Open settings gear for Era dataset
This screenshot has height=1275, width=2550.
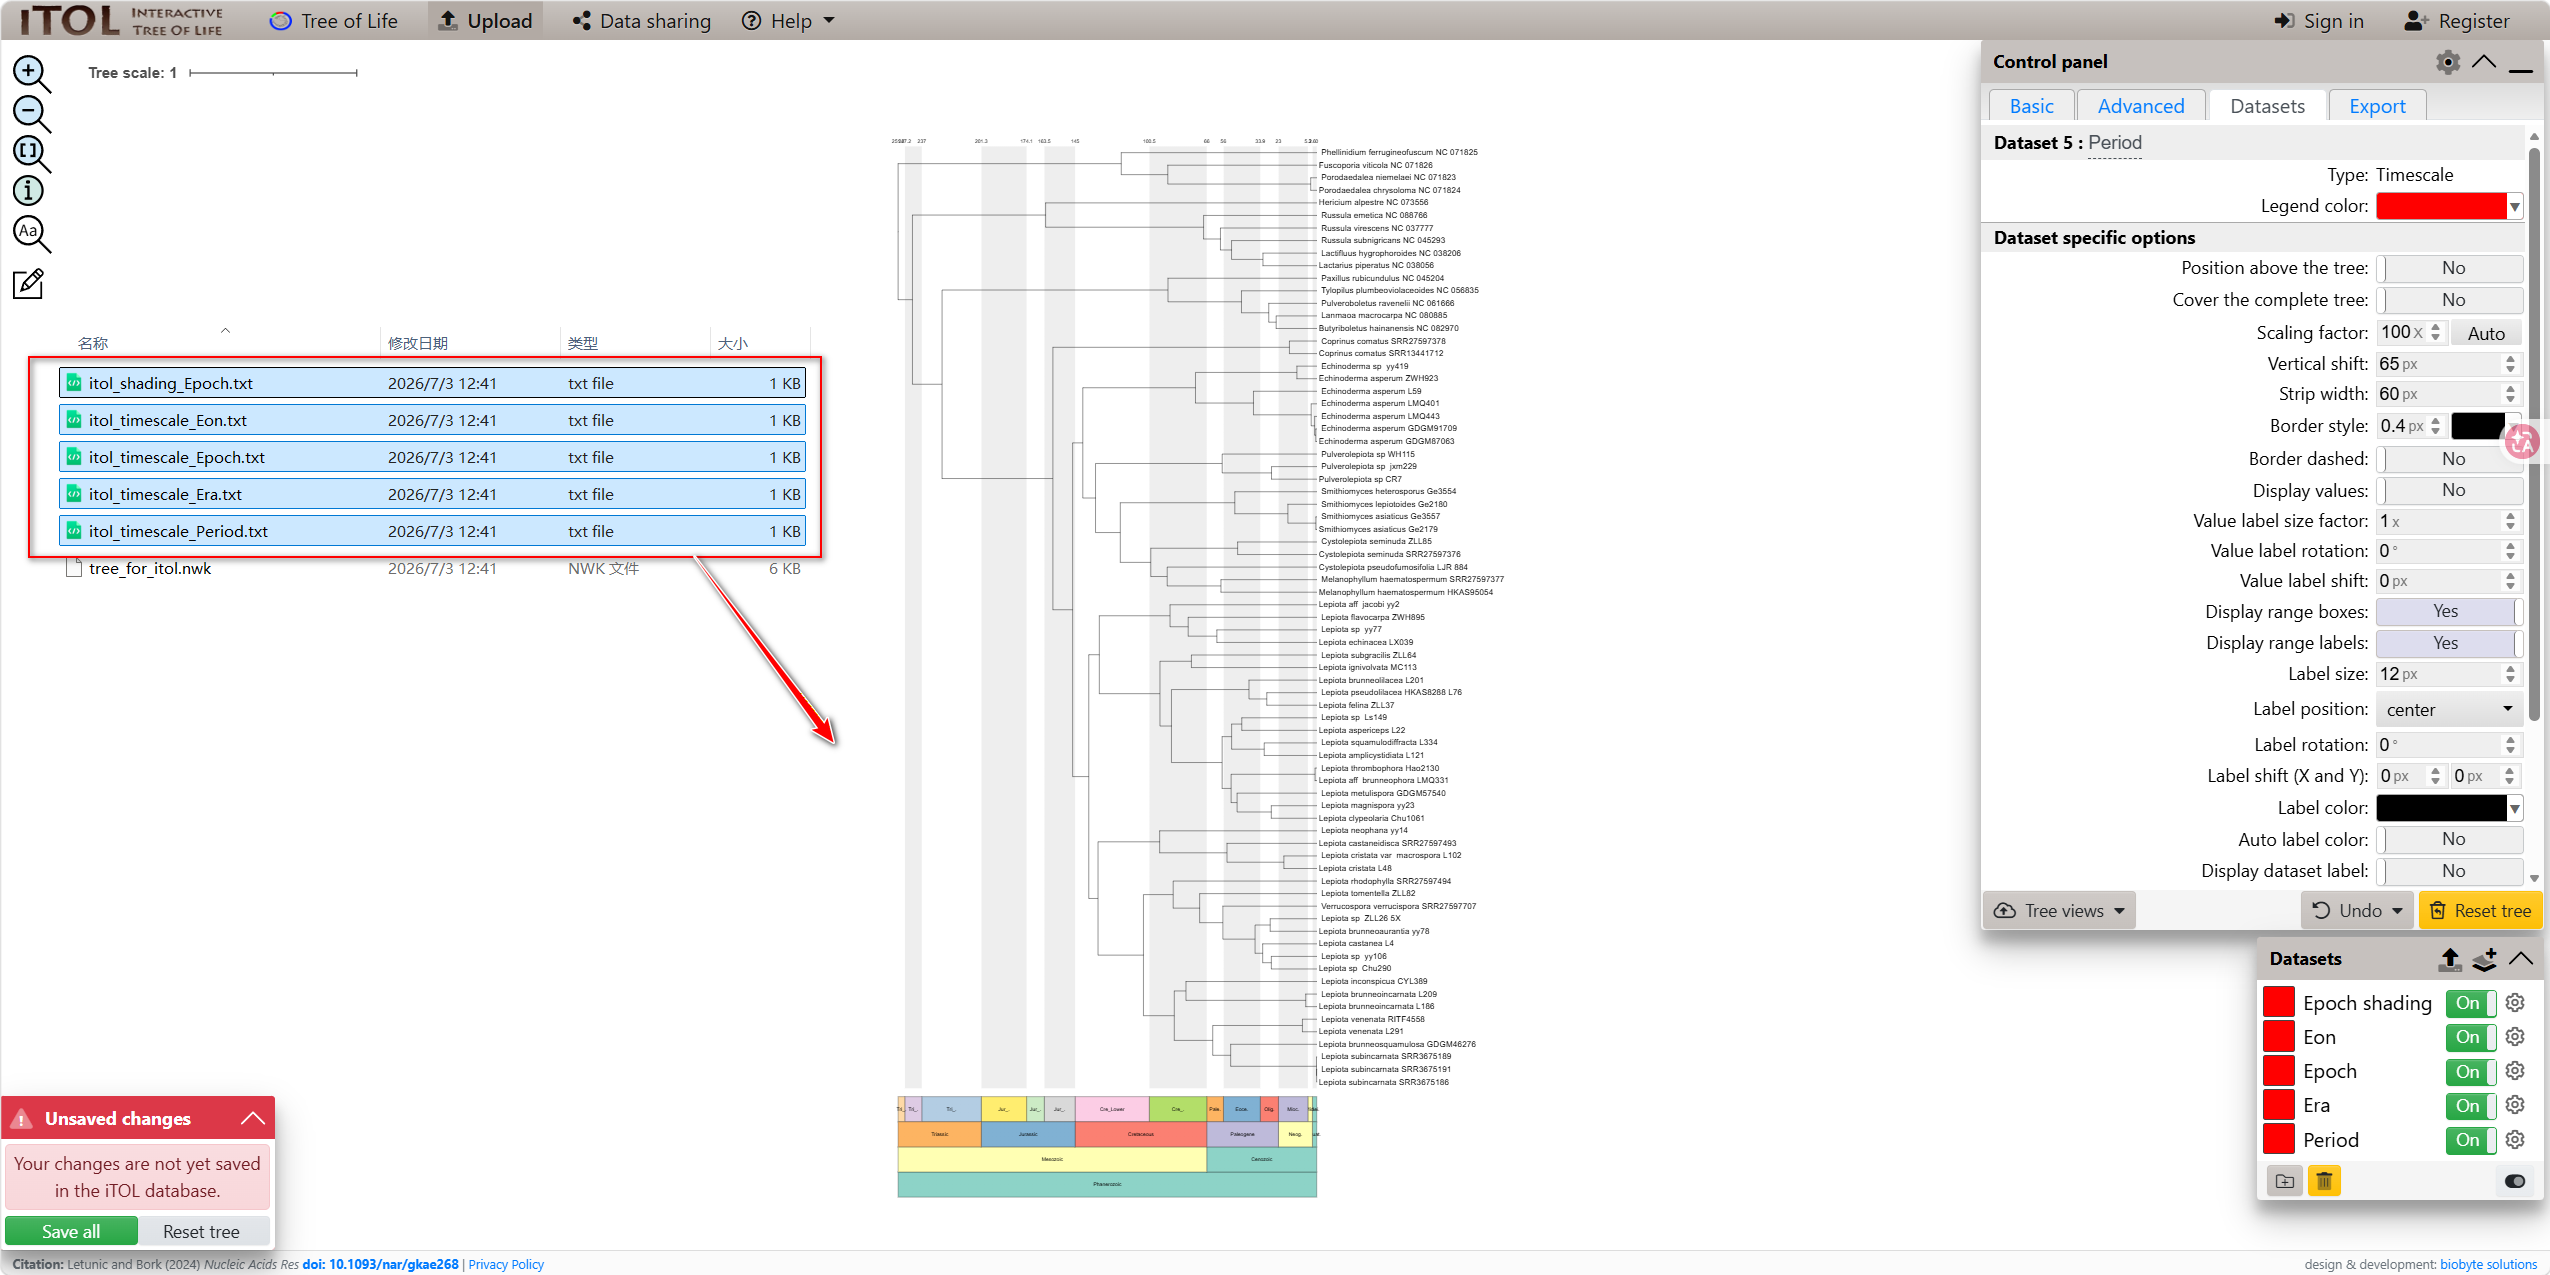click(x=2515, y=1105)
